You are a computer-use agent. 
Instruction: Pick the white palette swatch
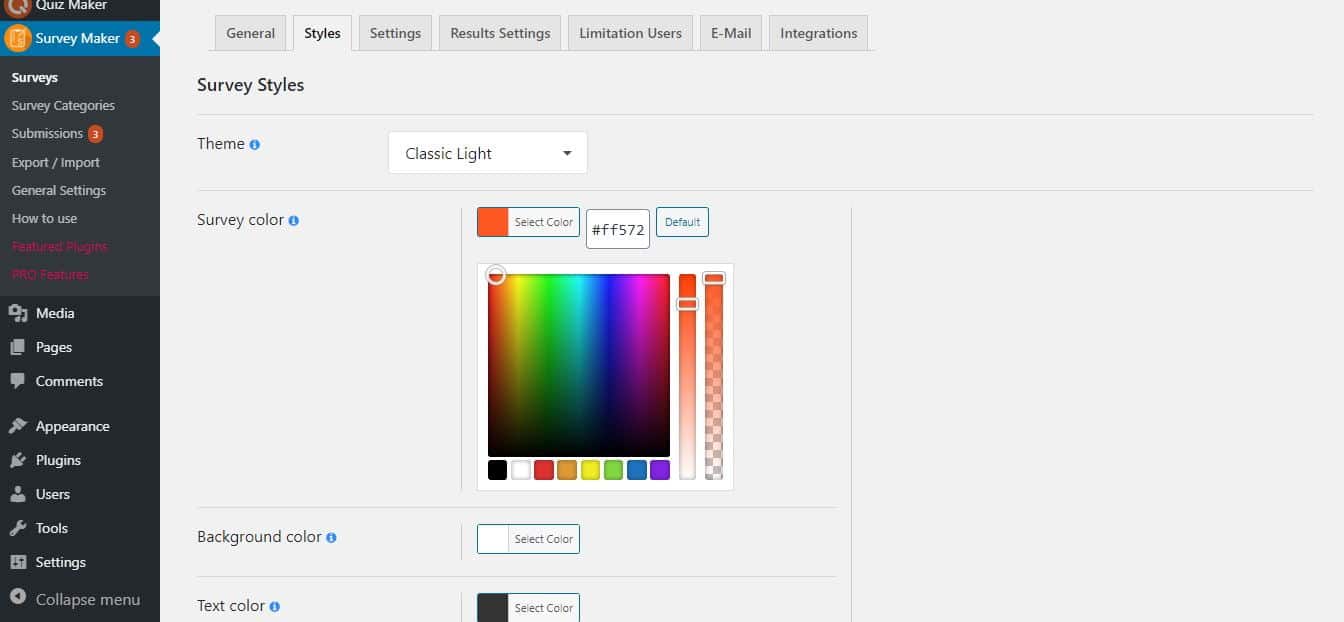521,470
